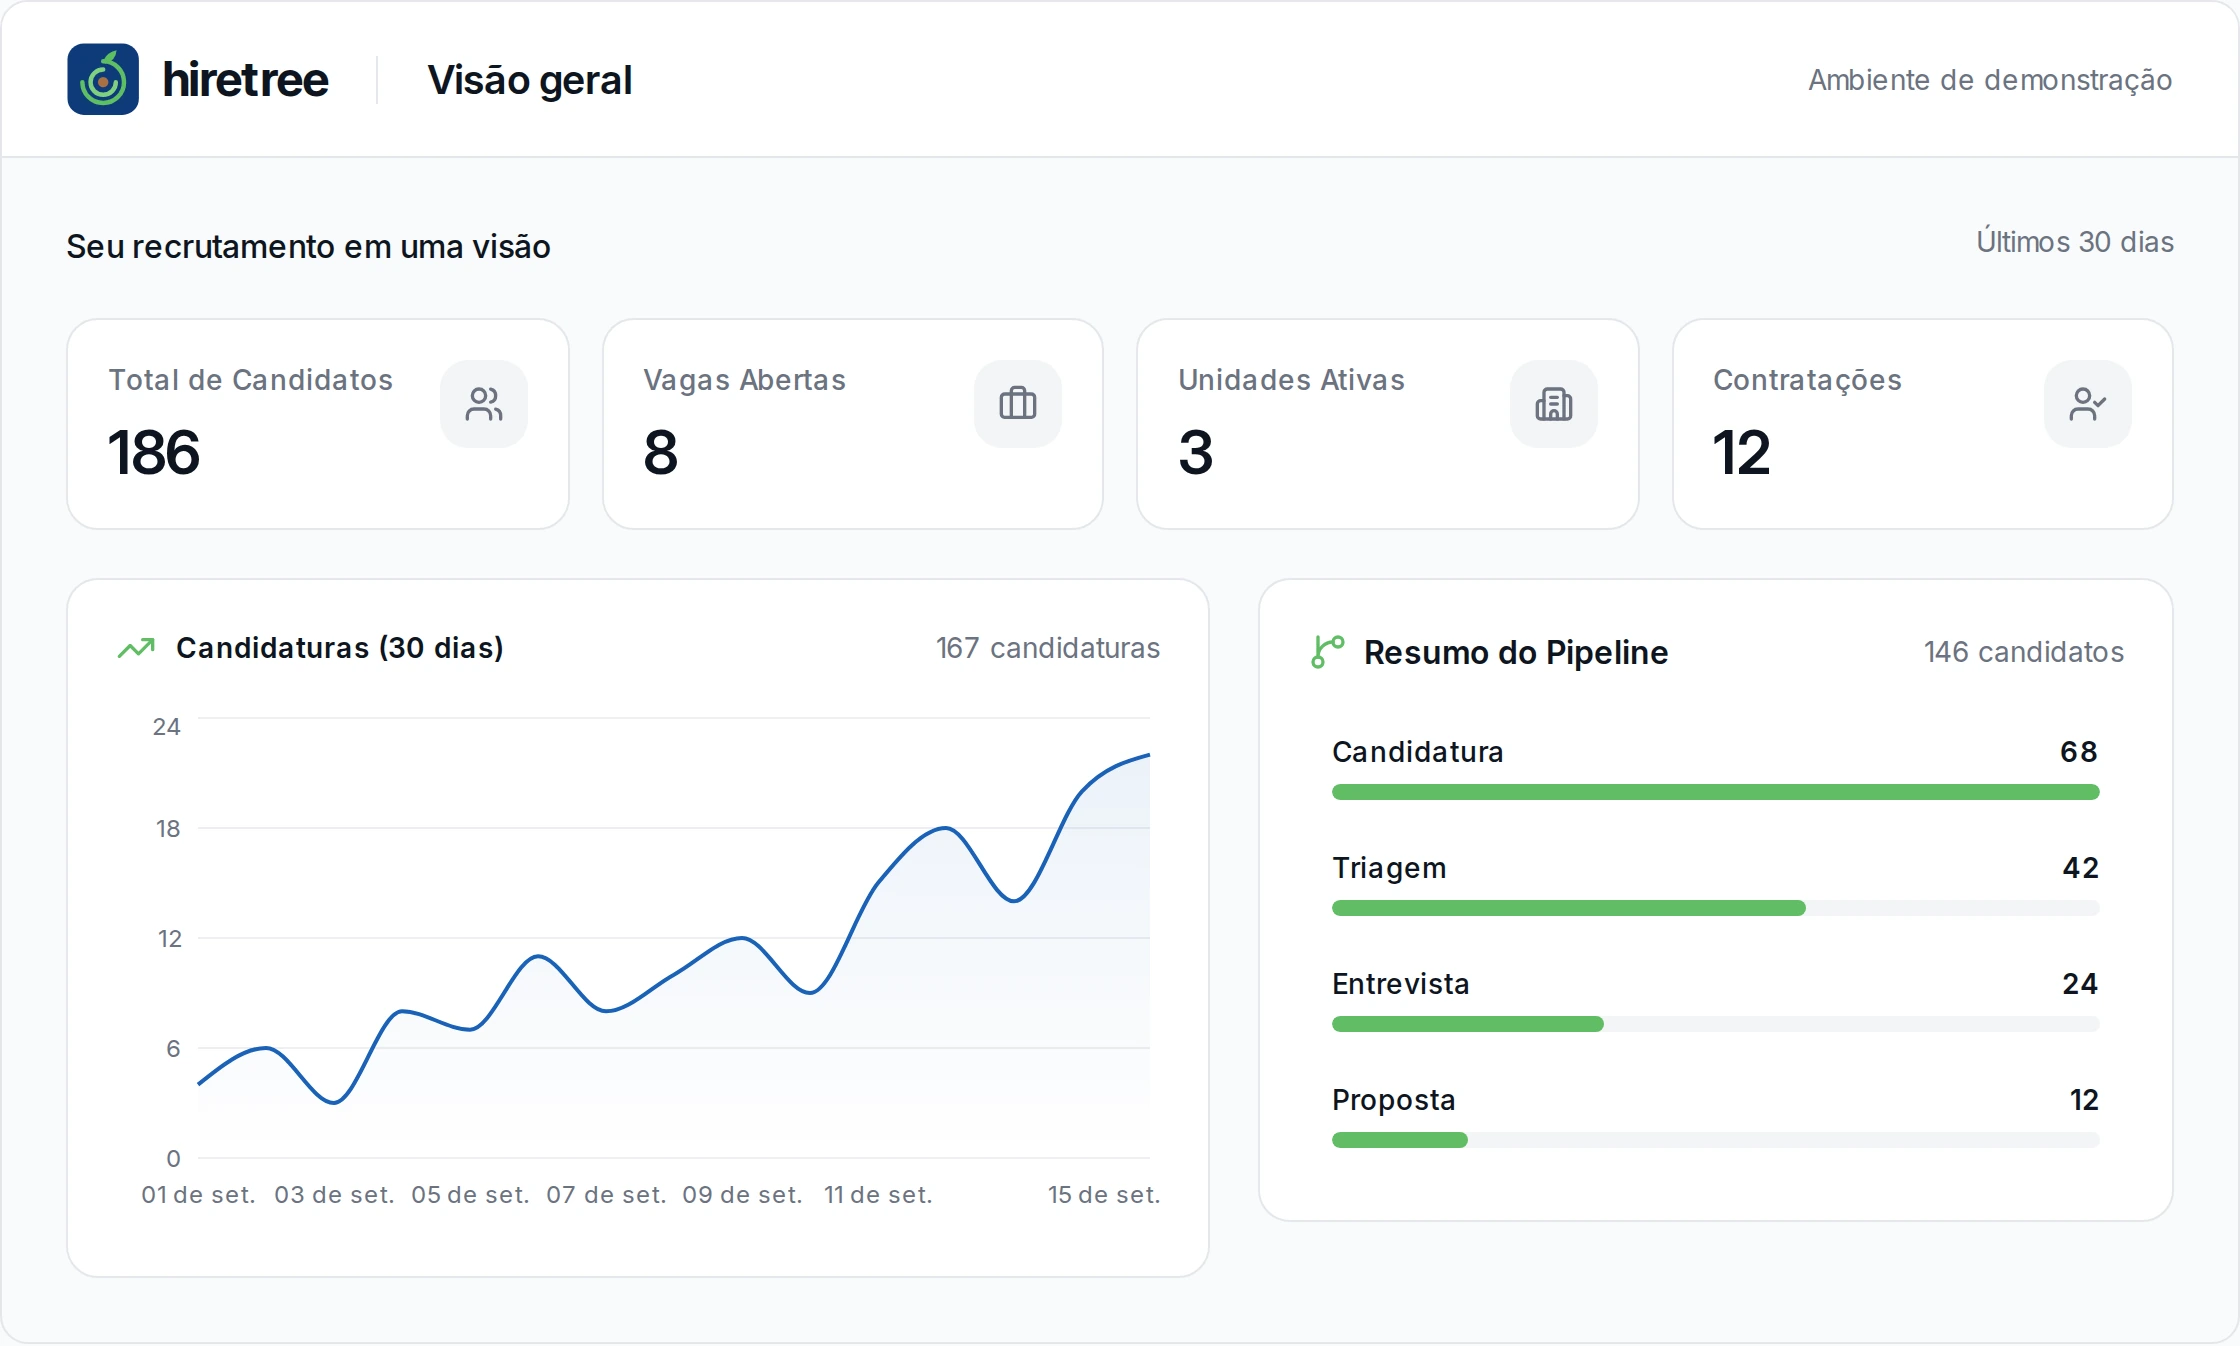
Task: Click the 07 de set. axis label
Action: (606, 1195)
